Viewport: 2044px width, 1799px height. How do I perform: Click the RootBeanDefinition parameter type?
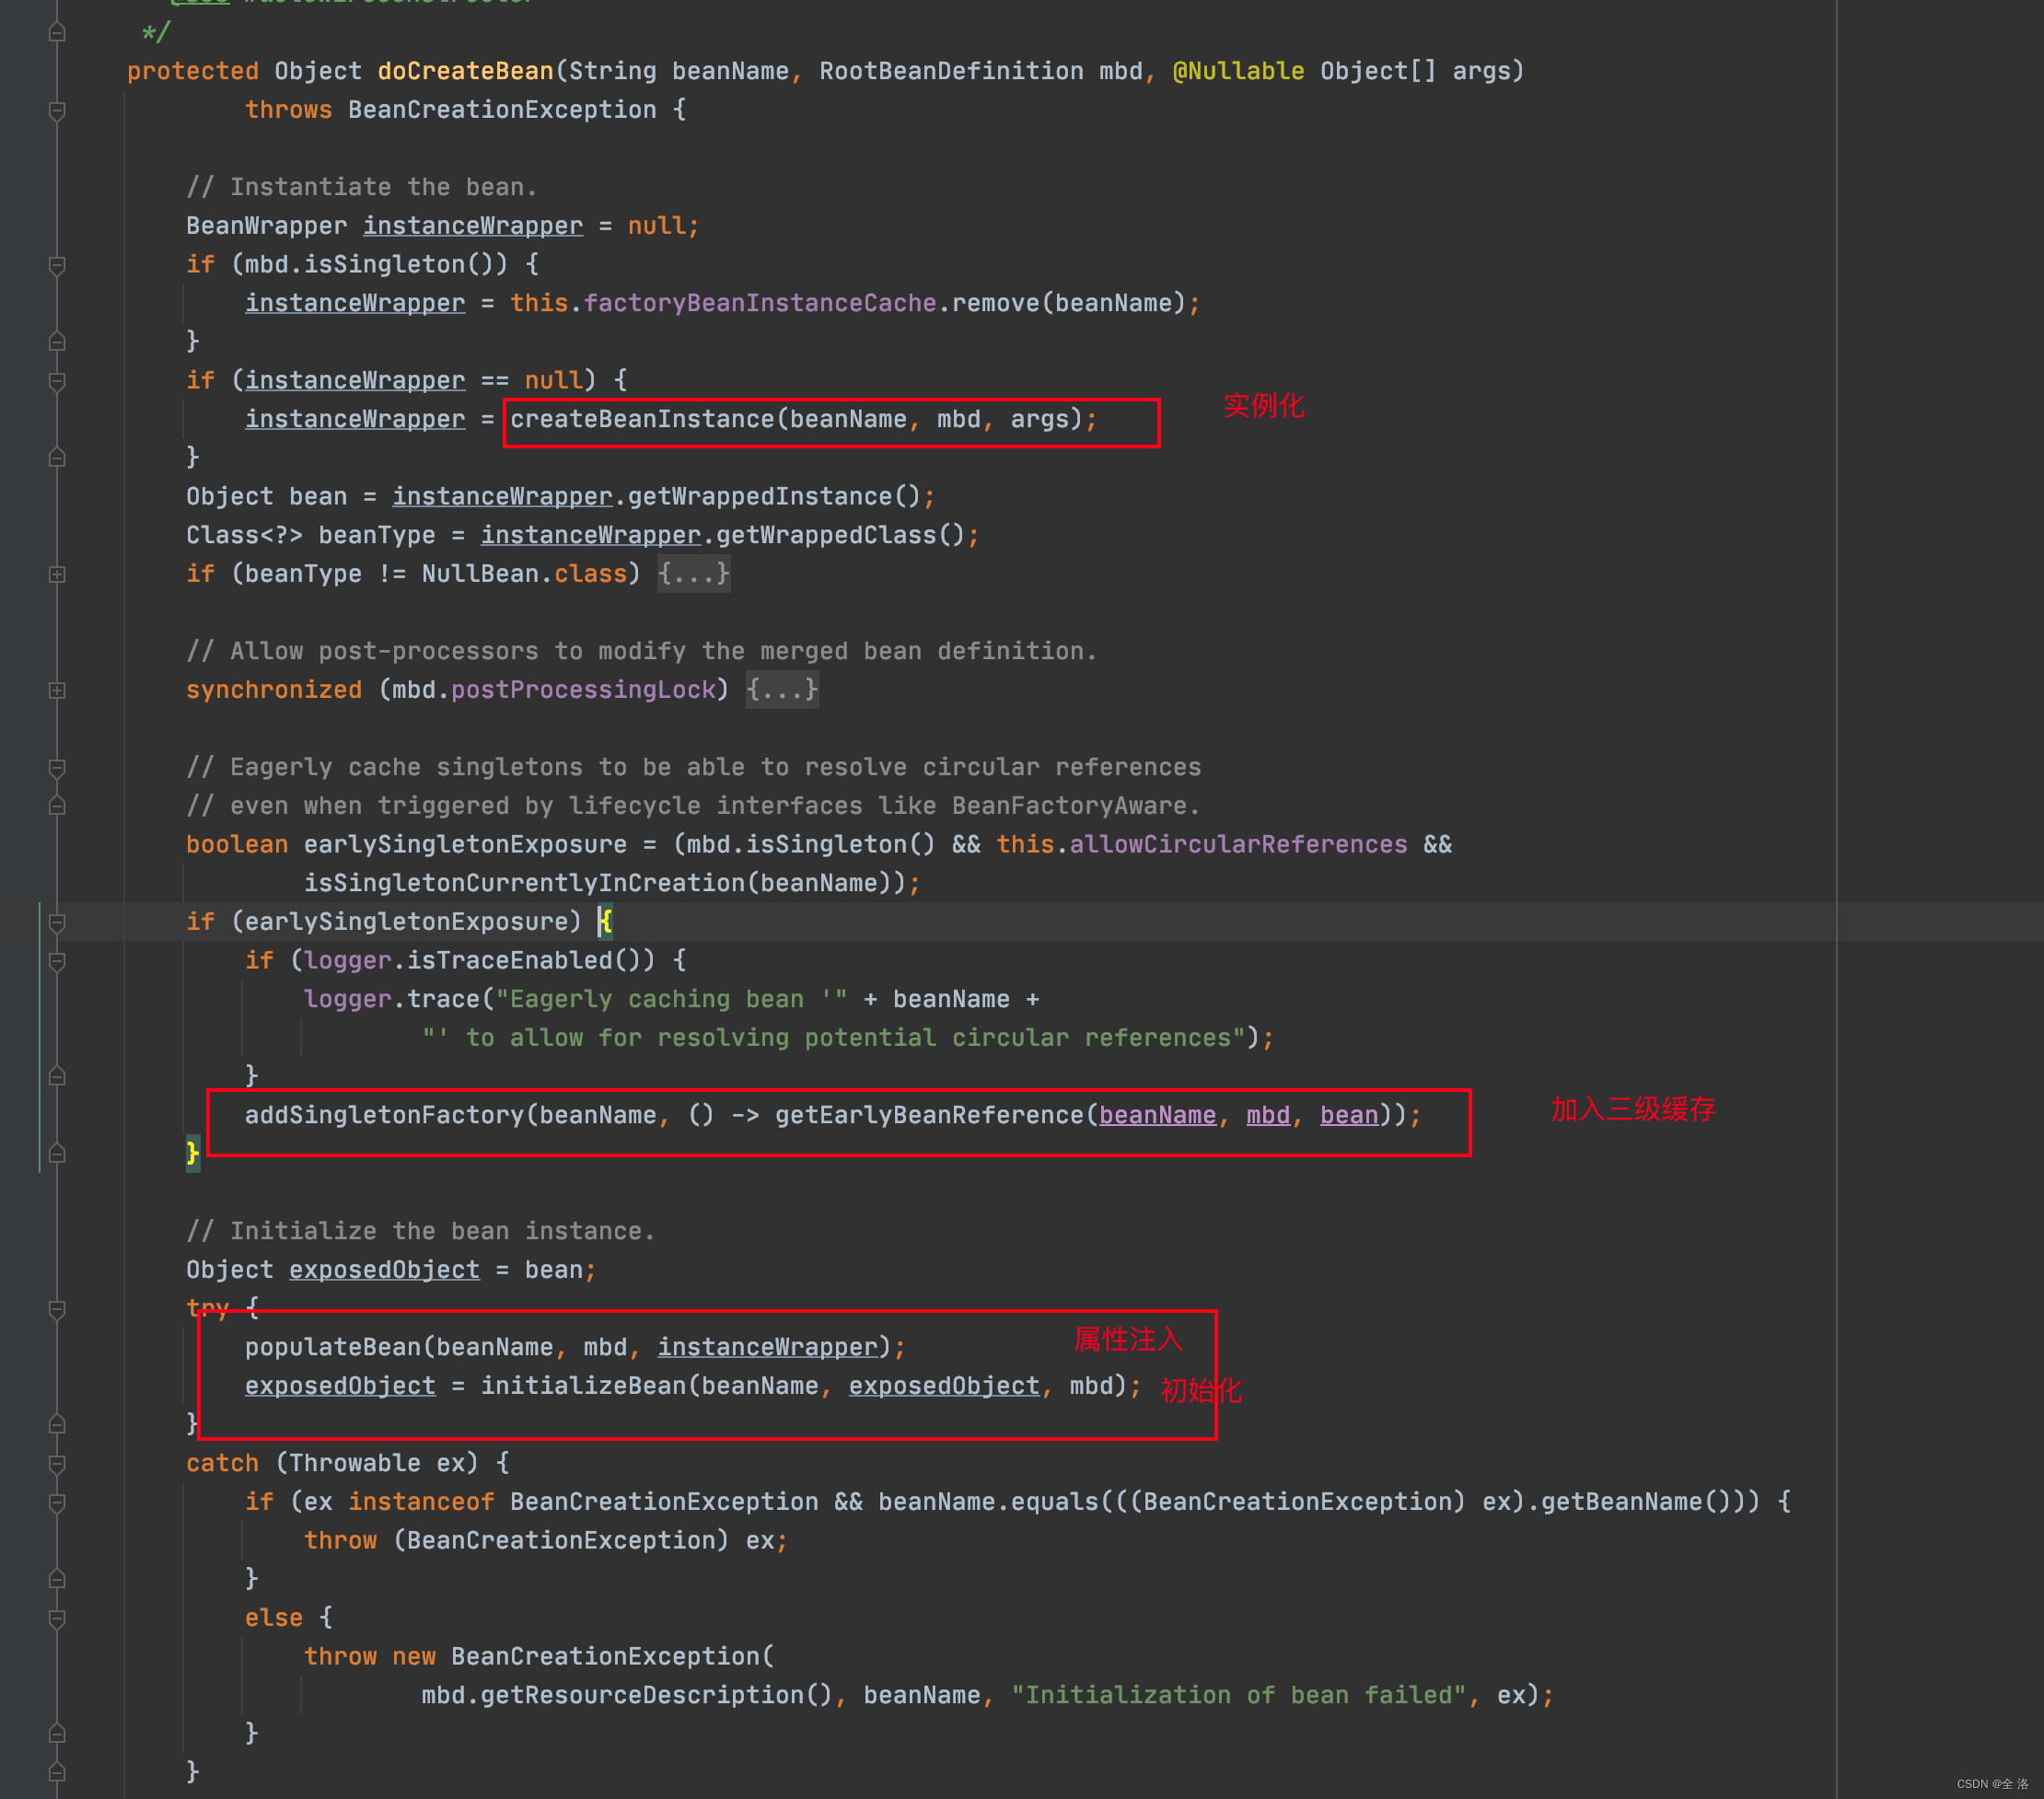[951, 71]
